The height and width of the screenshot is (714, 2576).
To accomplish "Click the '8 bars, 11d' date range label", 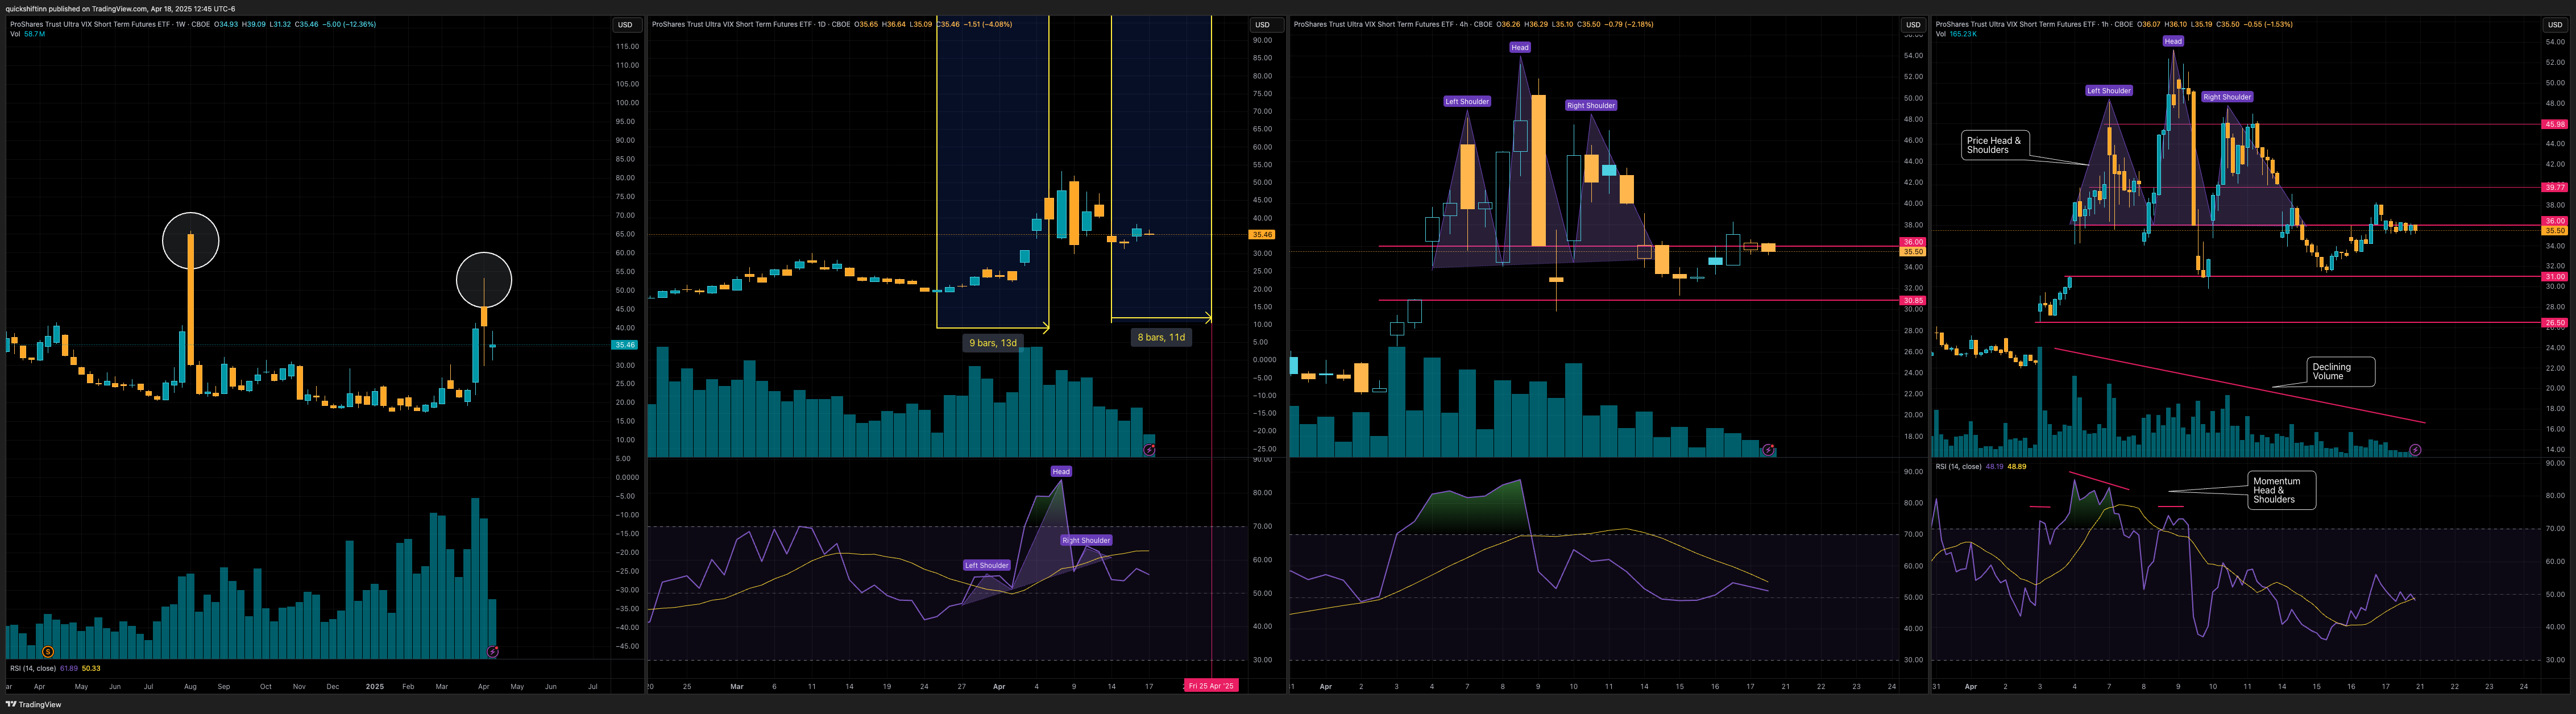I will click(x=1161, y=337).
